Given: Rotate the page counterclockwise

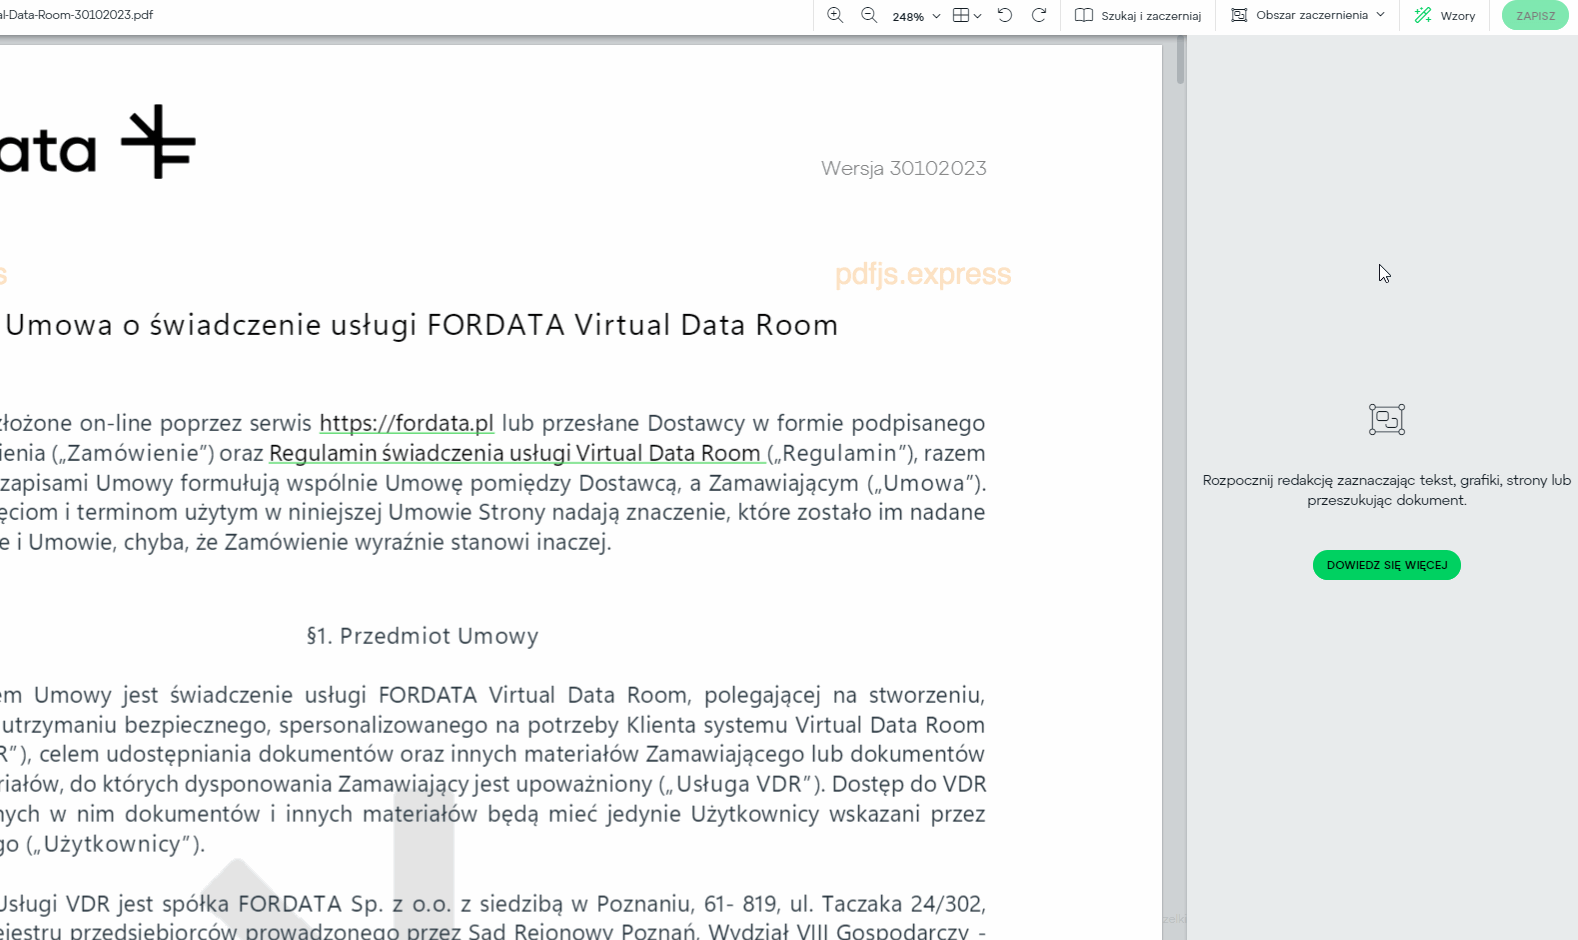Looking at the screenshot, I should pyautogui.click(x=1005, y=15).
